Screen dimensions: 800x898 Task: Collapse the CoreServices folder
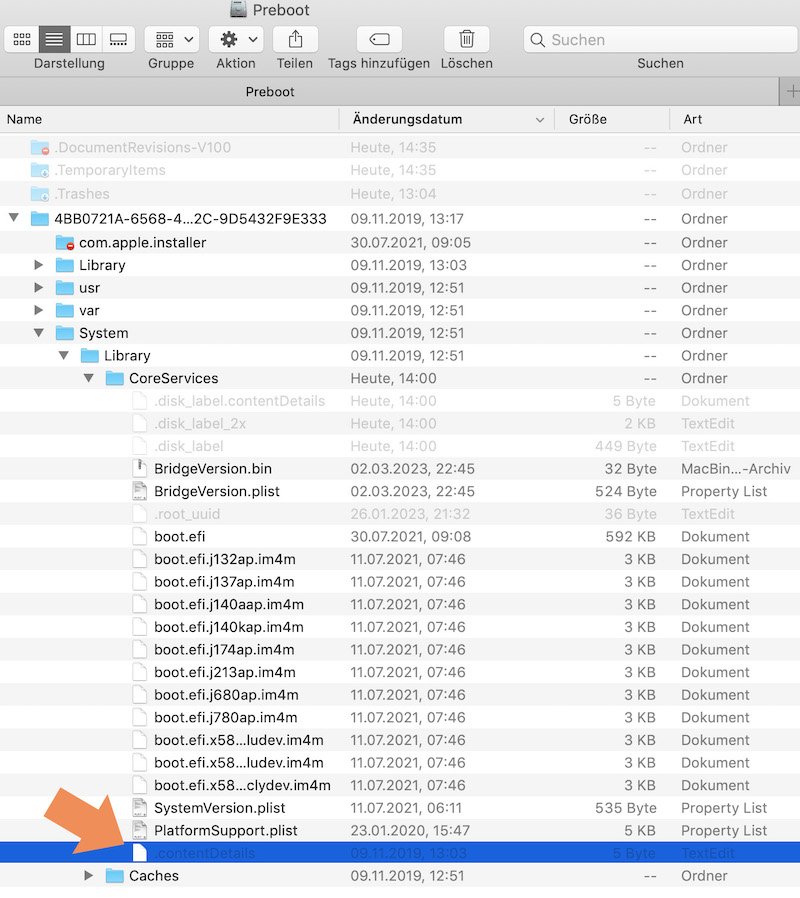pyautogui.click(x=89, y=377)
